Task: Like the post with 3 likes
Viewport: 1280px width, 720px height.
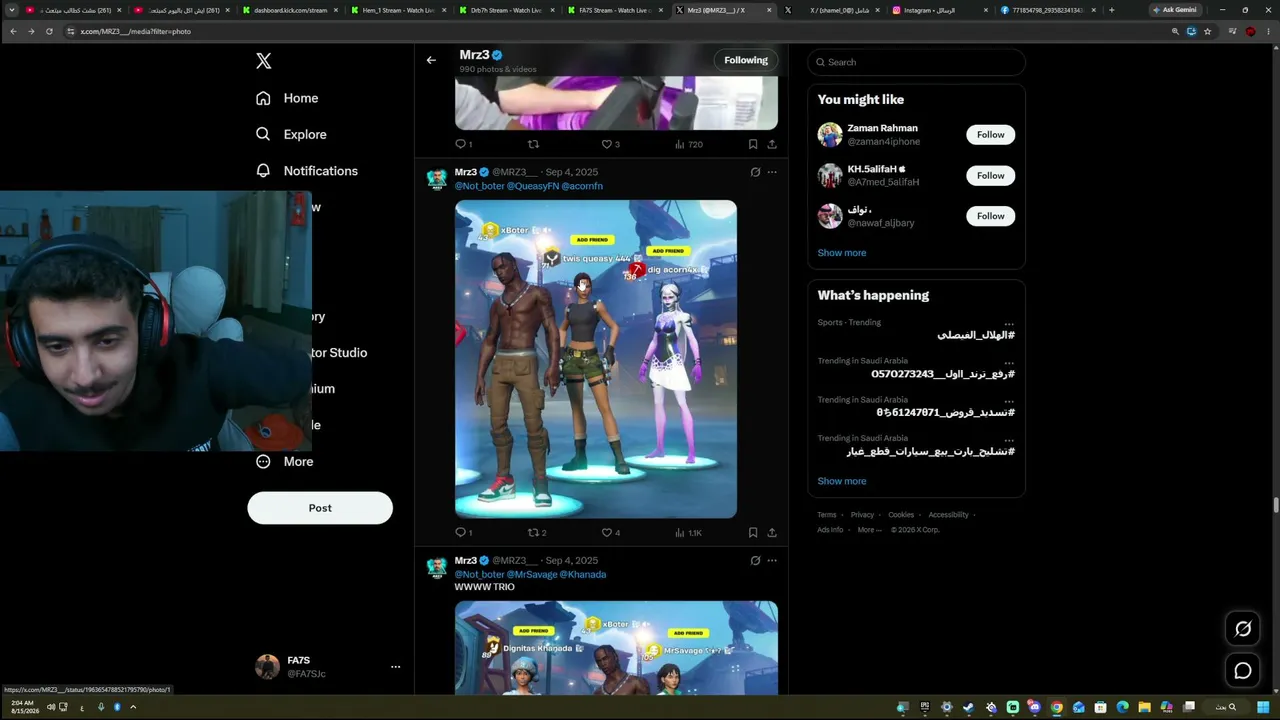Action: 611,144
